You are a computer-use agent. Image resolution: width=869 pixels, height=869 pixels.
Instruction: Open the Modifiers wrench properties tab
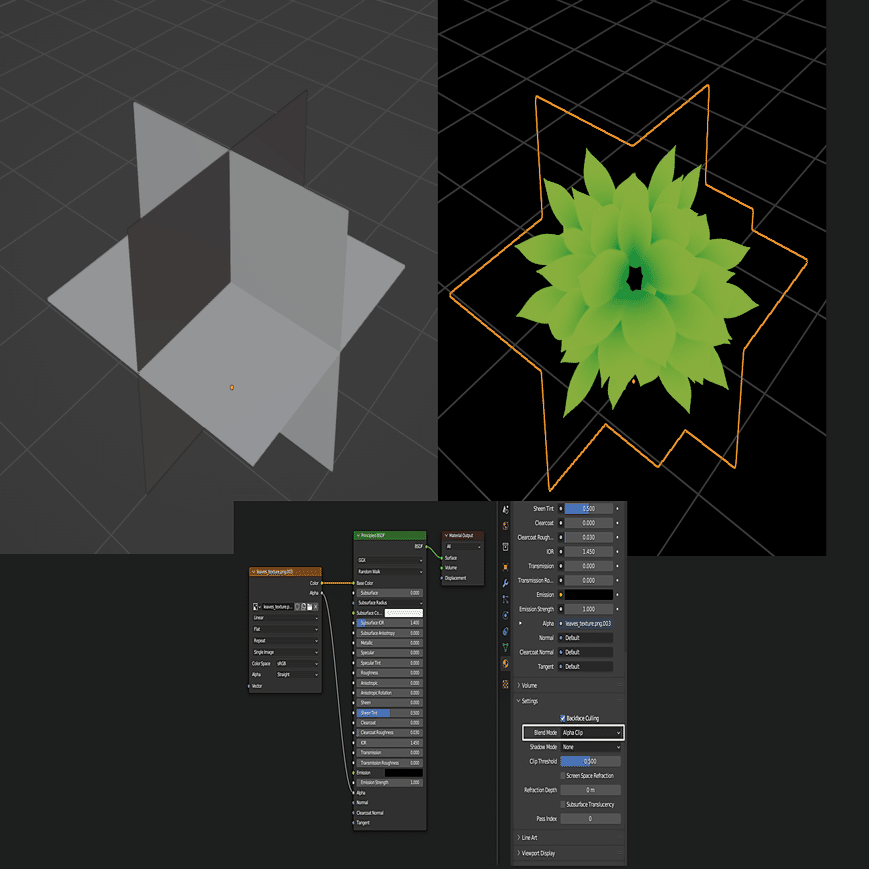tap(505, 583)
